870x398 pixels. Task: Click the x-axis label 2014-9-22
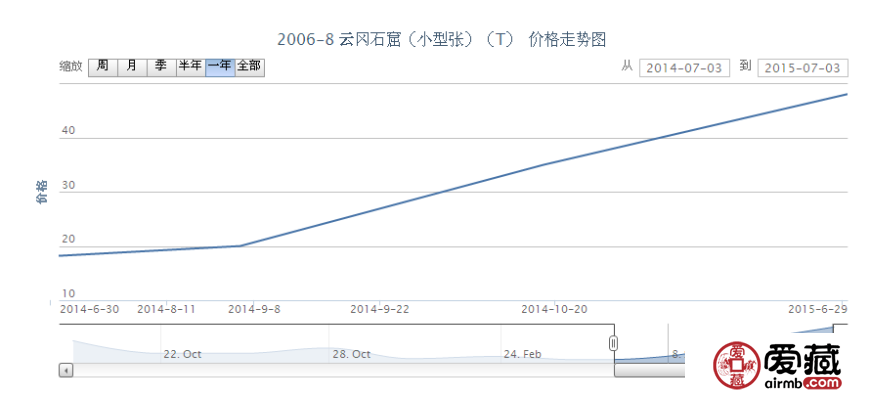tap(380, 309)
